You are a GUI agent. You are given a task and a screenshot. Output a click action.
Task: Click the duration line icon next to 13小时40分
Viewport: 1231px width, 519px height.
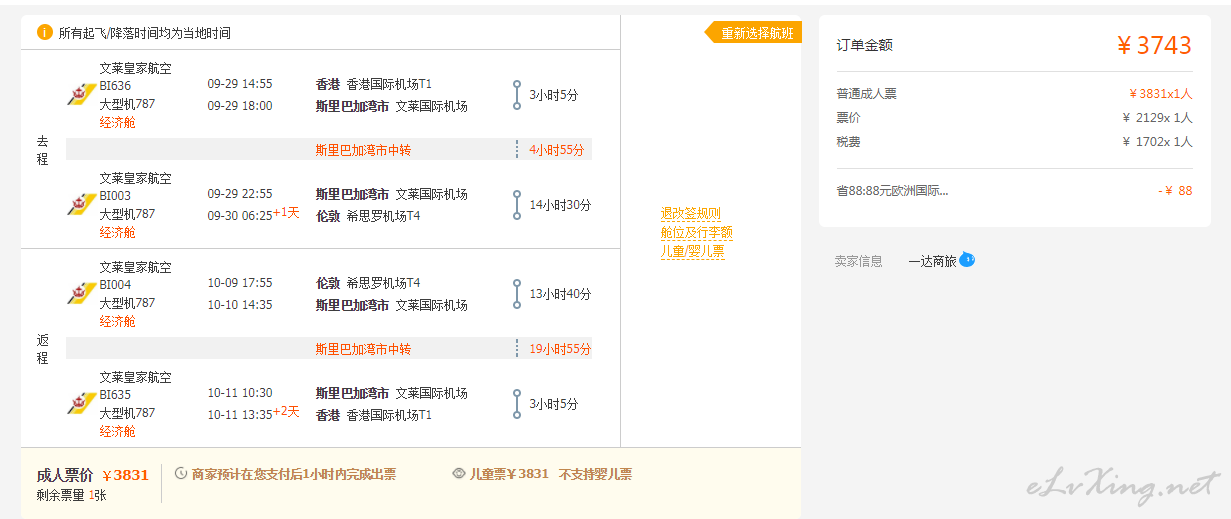point(516,293)
